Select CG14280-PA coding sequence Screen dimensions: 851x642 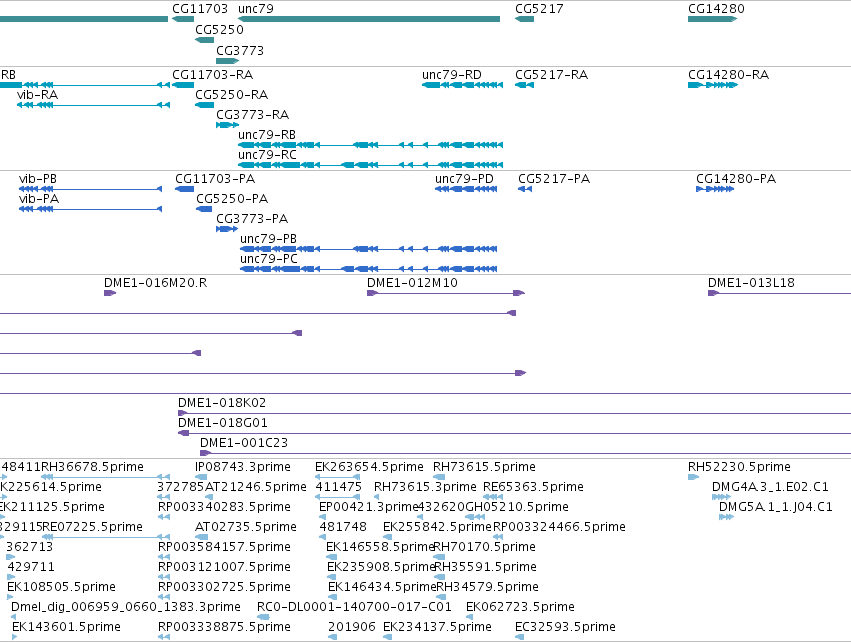tap(715, 189)
